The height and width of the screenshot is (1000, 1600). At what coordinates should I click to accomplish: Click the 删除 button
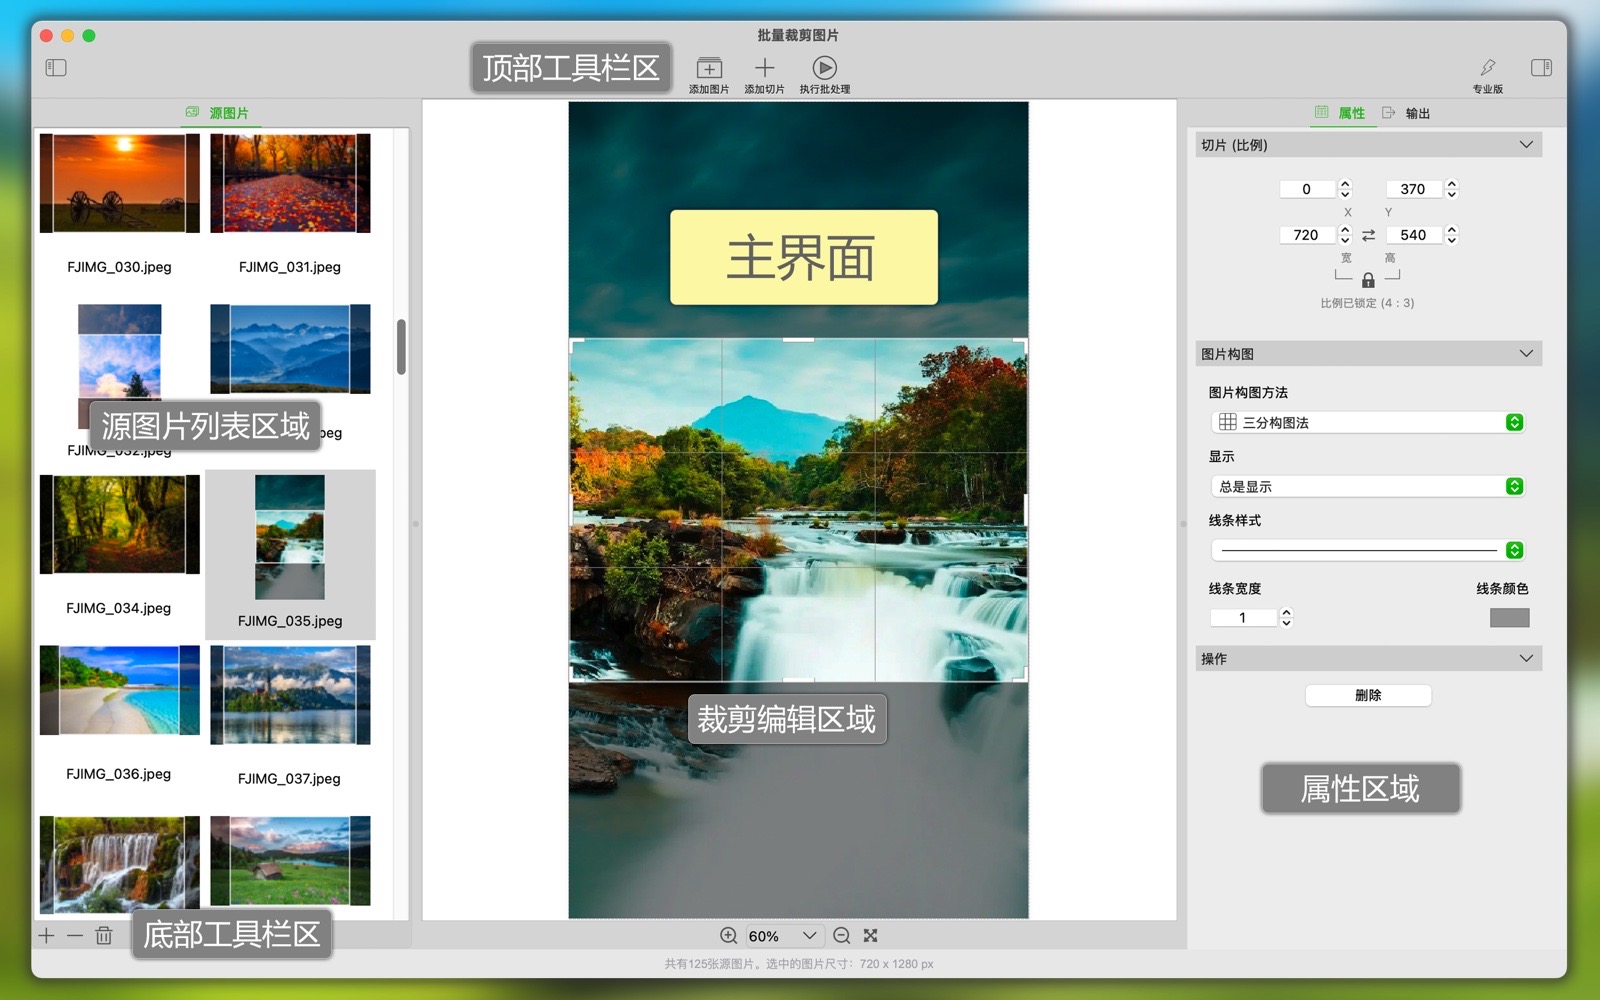tap(1367, 696)
